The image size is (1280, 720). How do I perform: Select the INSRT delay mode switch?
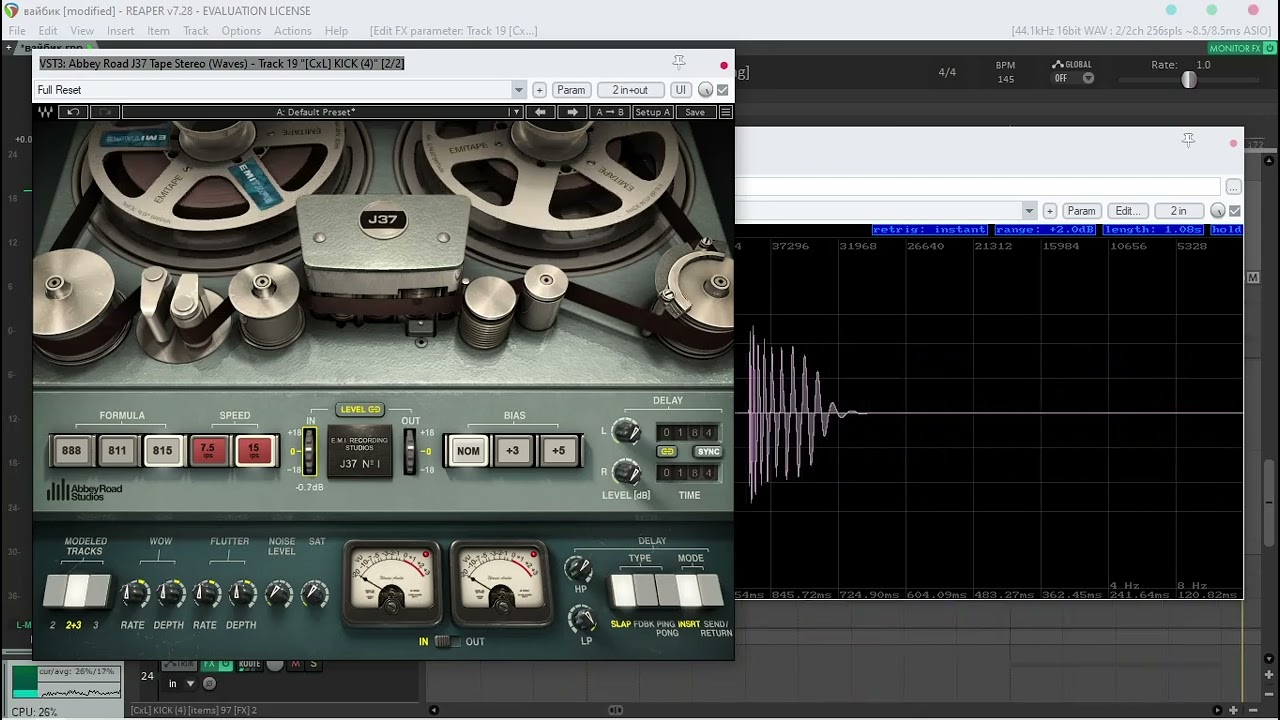pyautogui.click(x=688, y=591)
